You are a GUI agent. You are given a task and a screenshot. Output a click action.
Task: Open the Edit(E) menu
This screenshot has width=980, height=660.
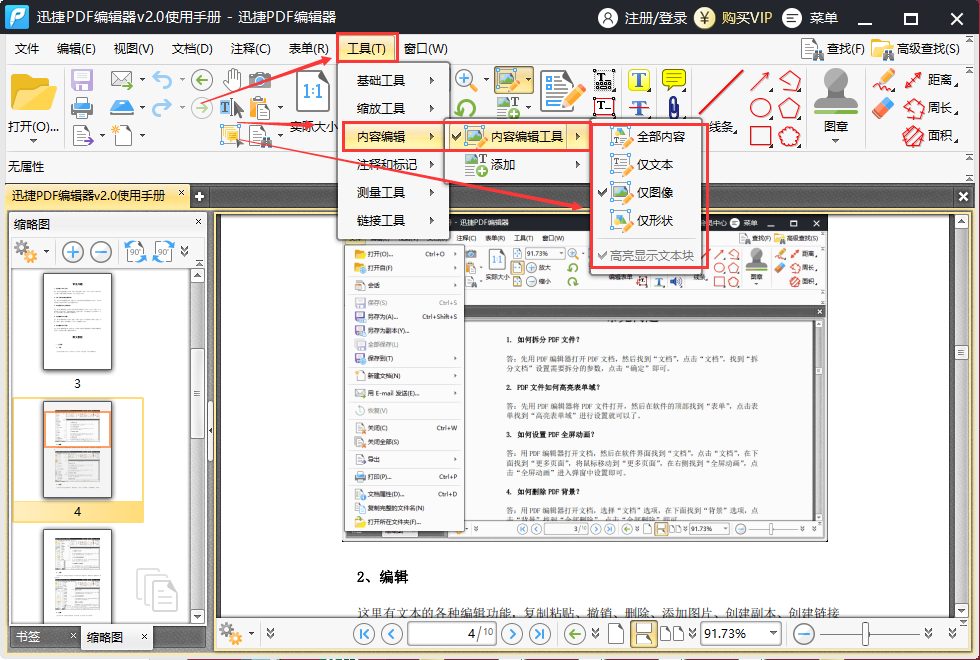[76, 49]
